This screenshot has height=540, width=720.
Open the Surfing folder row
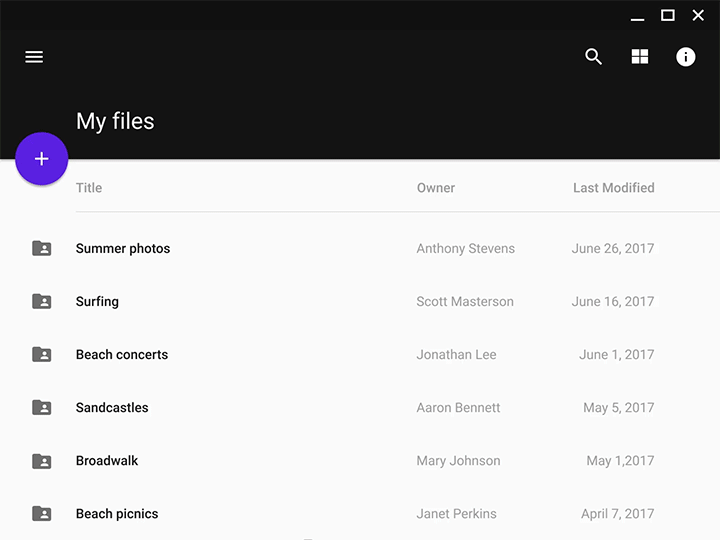tap(97, 302)
